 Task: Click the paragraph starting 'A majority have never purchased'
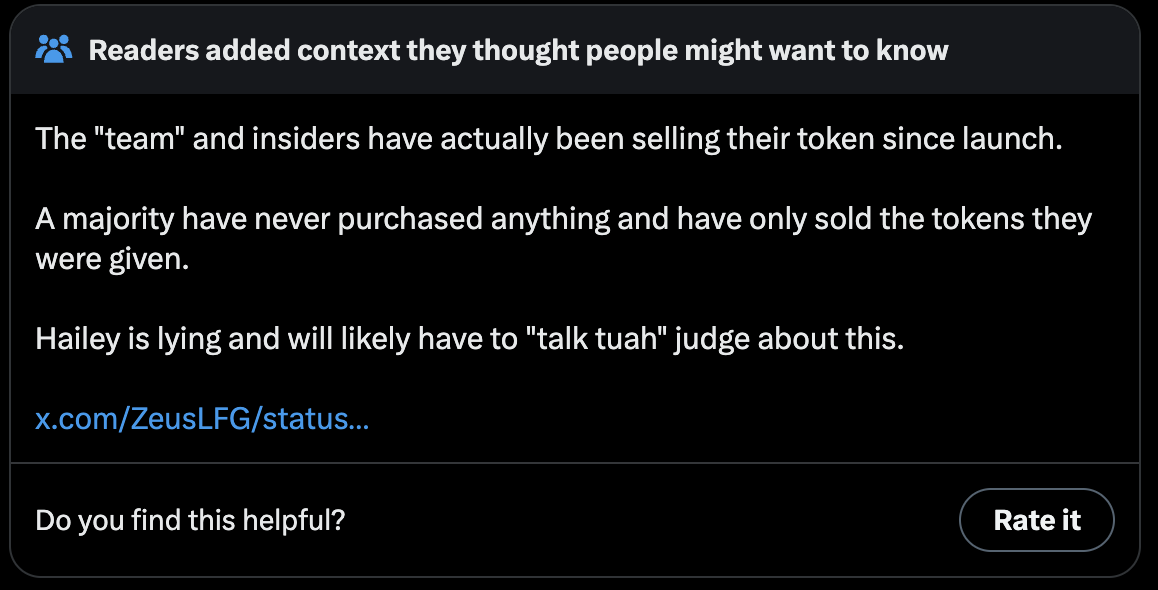563,239
